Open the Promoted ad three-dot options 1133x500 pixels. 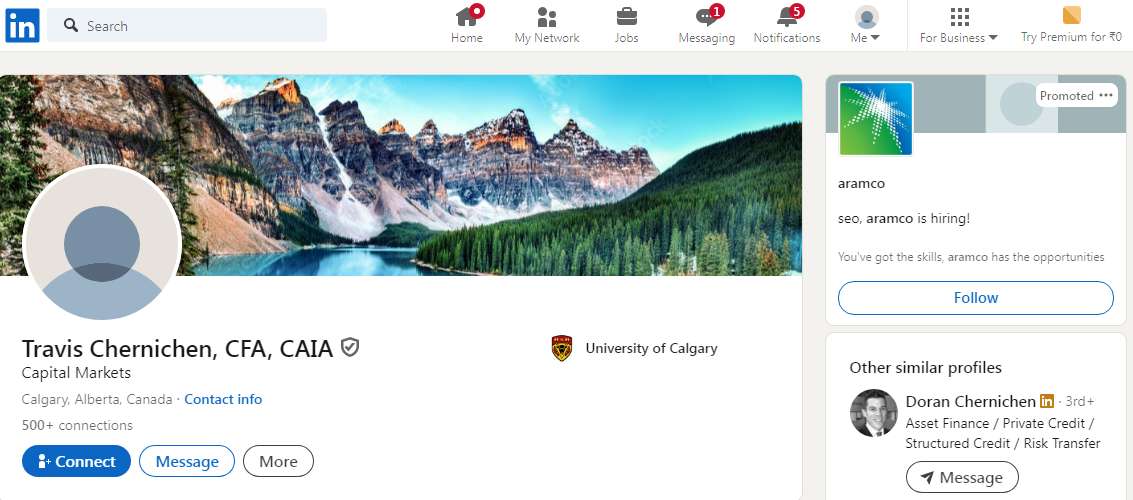[1106, 95]
